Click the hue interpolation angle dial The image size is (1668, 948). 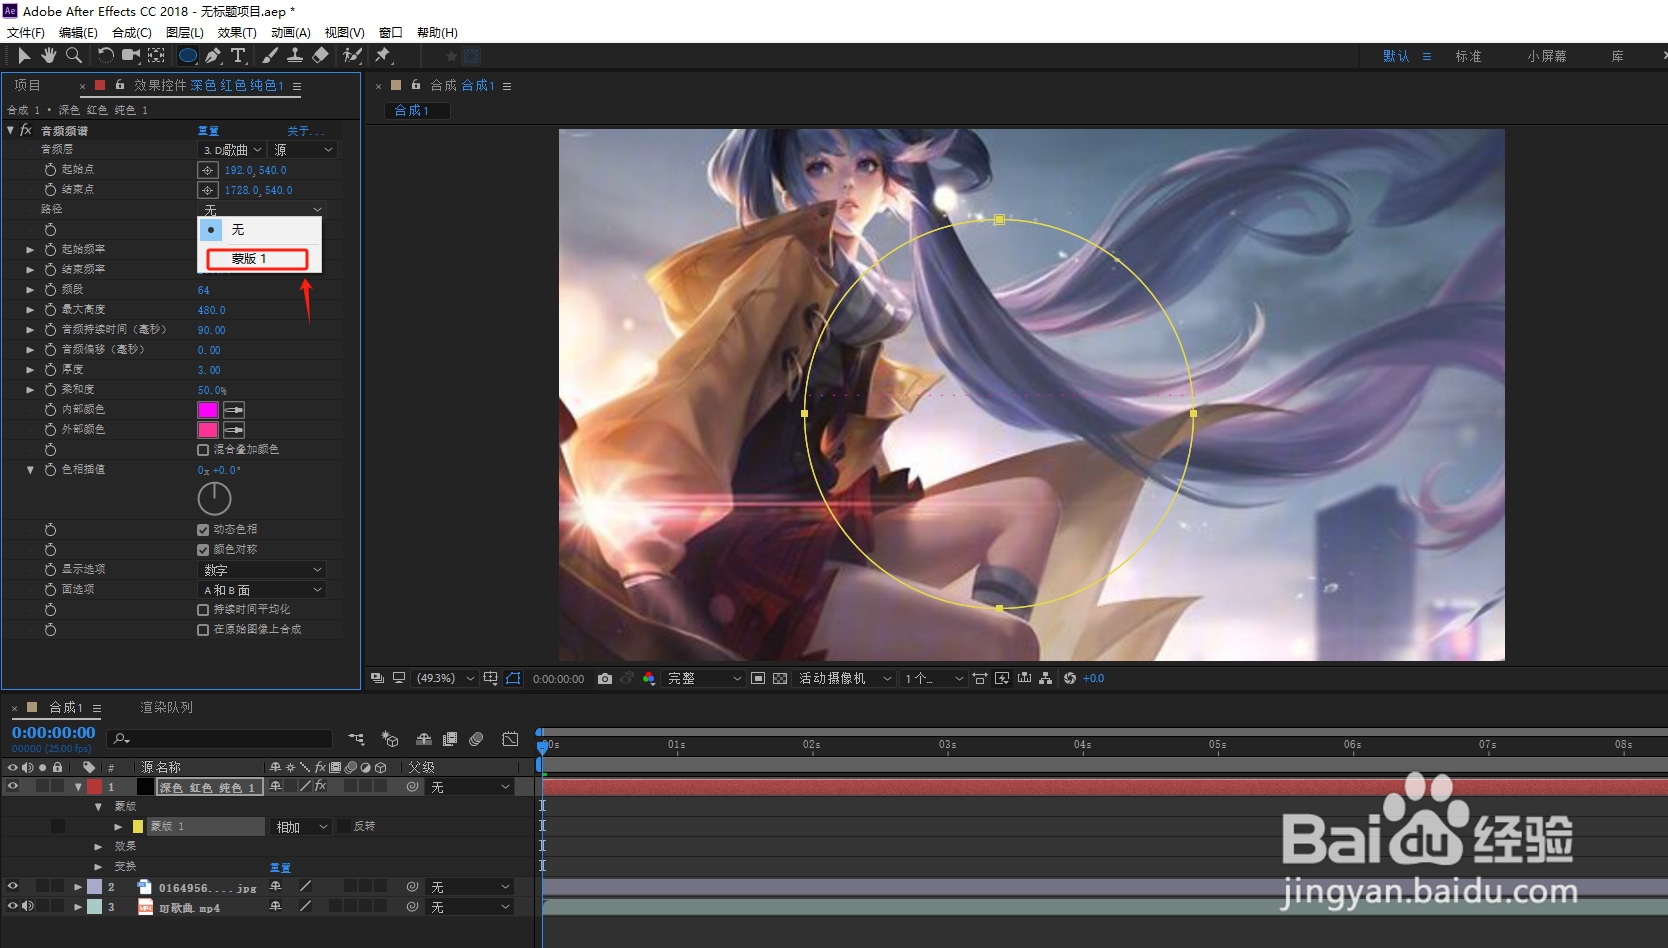click(214, 498)
